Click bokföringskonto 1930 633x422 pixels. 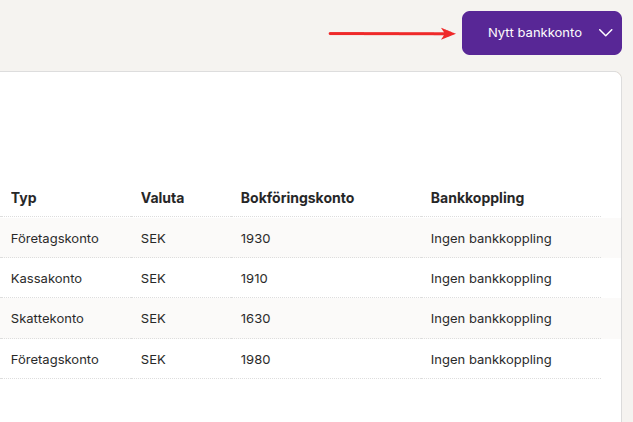click(x=255, y=238)
